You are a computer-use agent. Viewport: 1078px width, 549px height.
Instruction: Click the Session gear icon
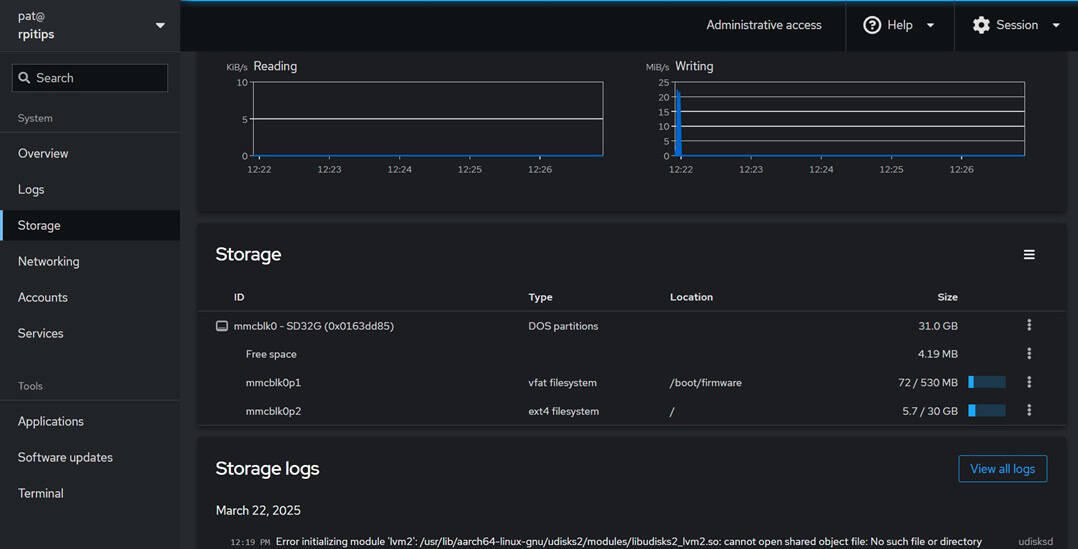[x=981, y=25]
